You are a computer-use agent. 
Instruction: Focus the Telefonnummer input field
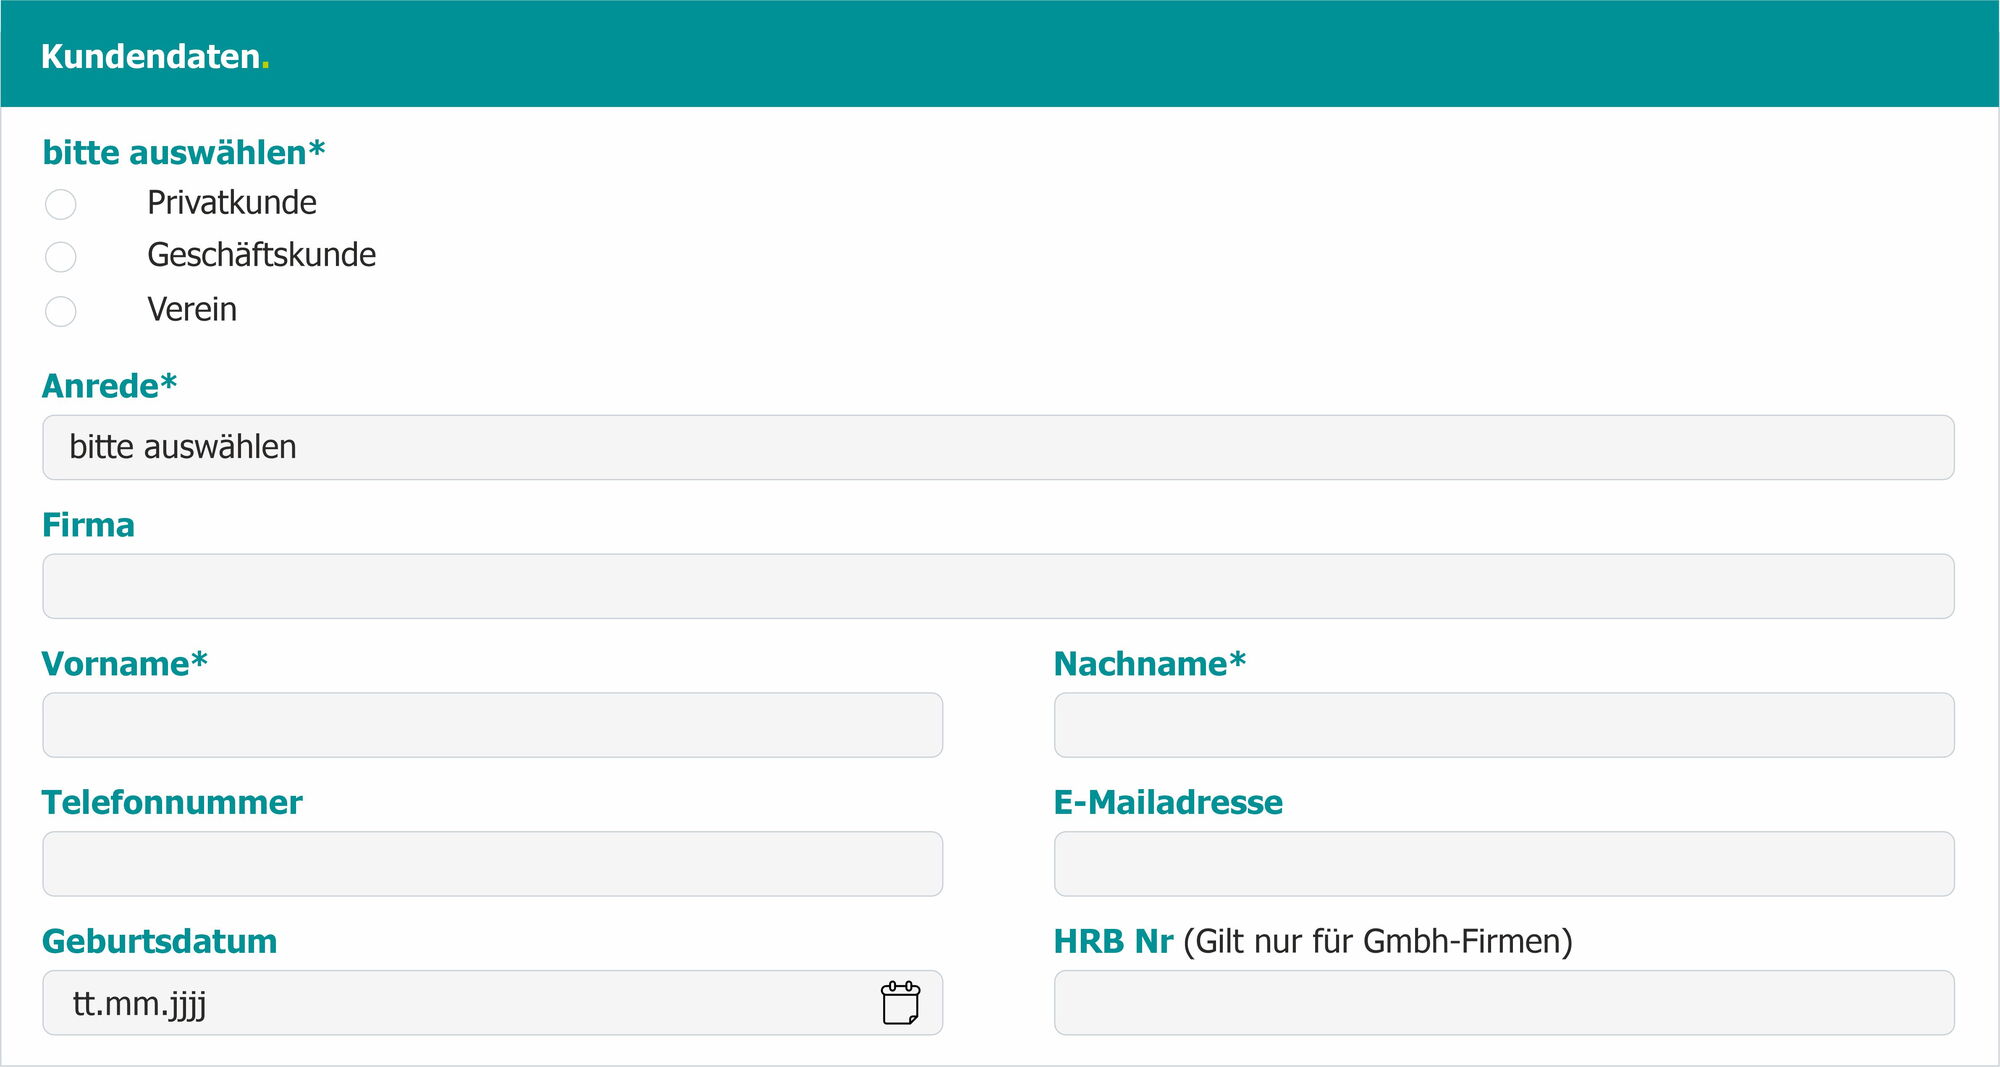492,864
